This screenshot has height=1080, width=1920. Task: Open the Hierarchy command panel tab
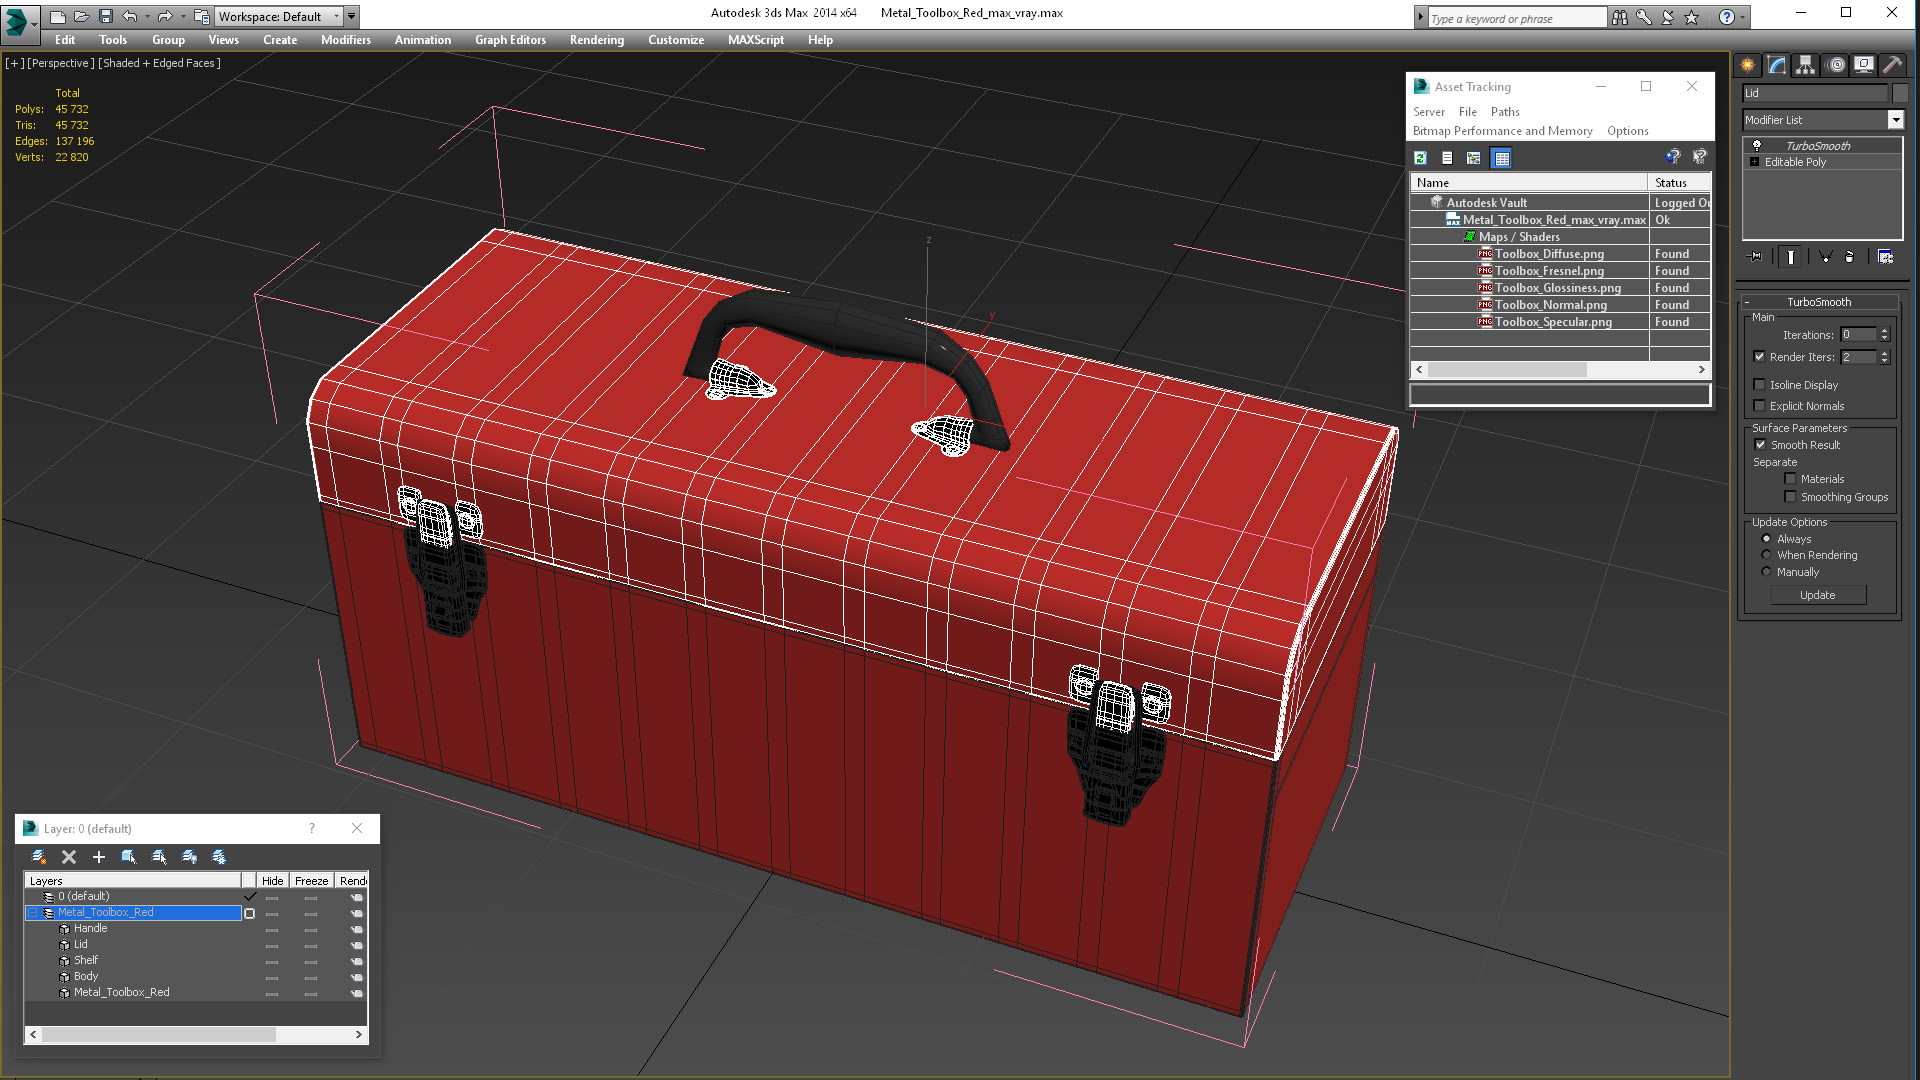pyautogui.click(x=1806, y=65)
